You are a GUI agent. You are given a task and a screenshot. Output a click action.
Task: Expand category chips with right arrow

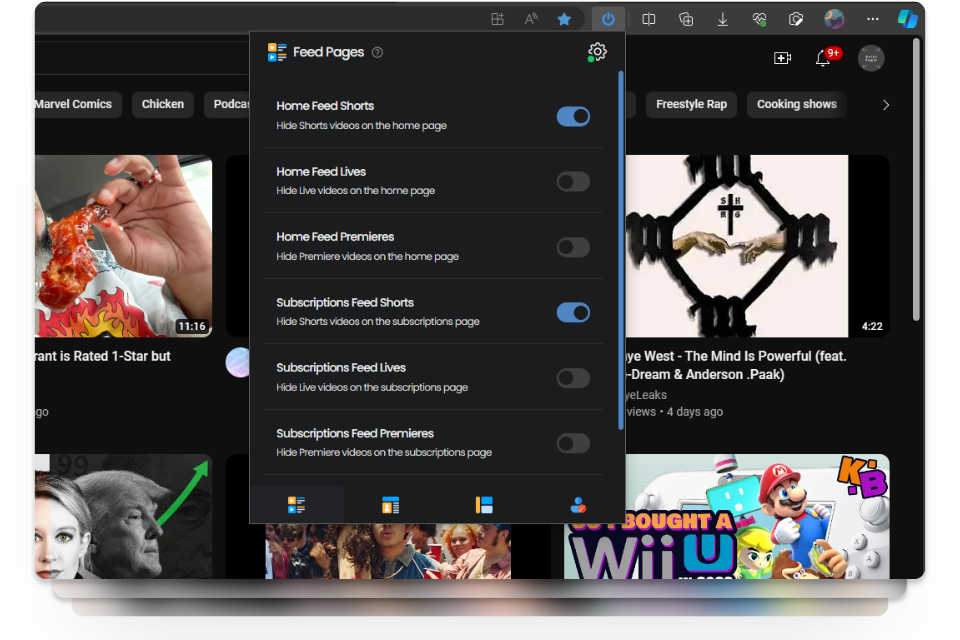point(885,104)
